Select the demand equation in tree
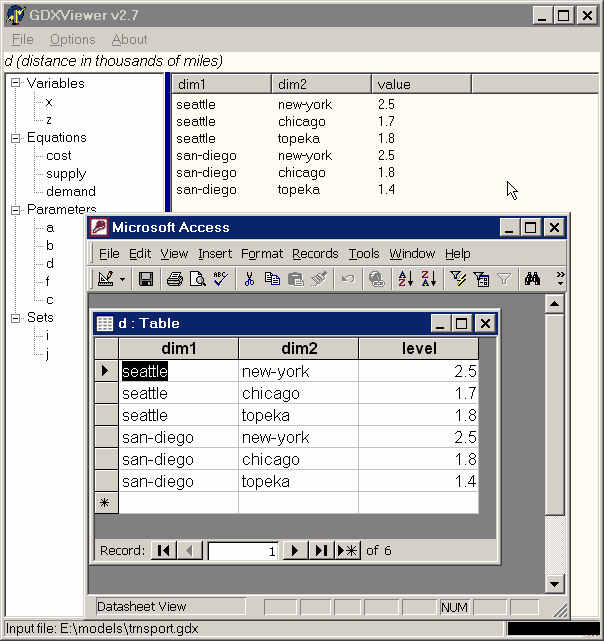This screenshot has height=641, width=604. tap(71, 192)
